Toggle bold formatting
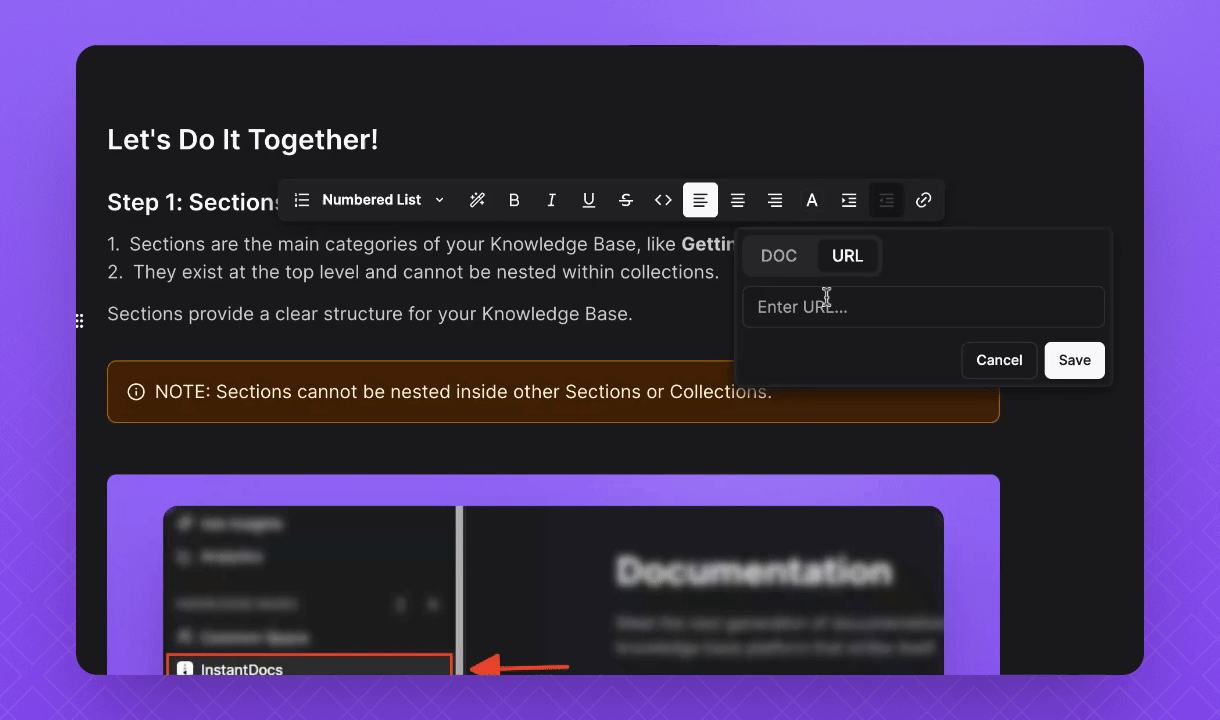1220x720 pixels. coord(514,200)
